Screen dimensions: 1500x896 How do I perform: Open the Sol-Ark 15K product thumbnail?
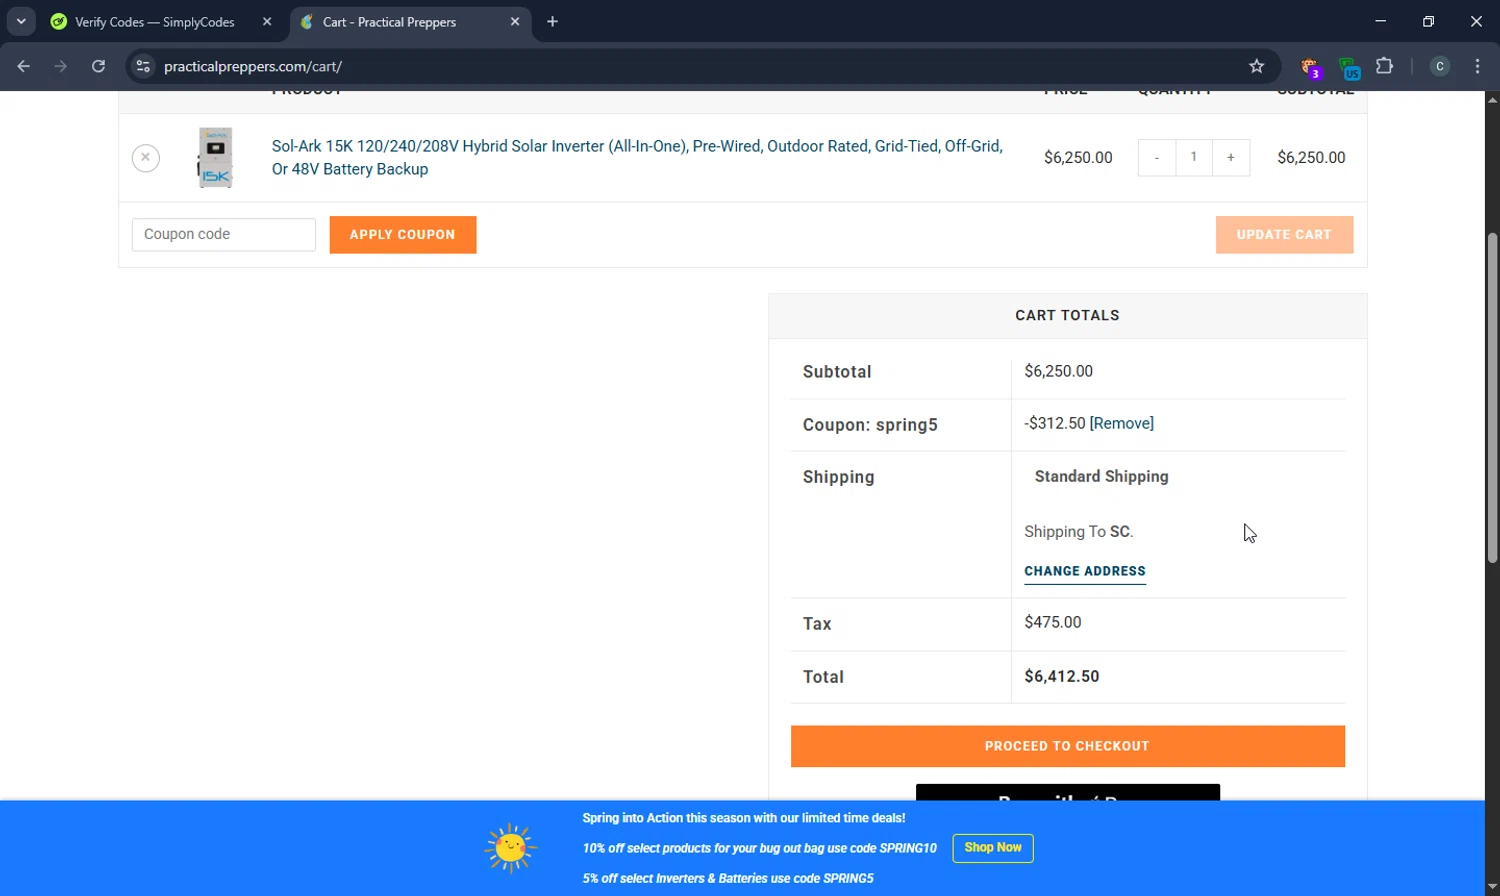[x=215, y=157]
